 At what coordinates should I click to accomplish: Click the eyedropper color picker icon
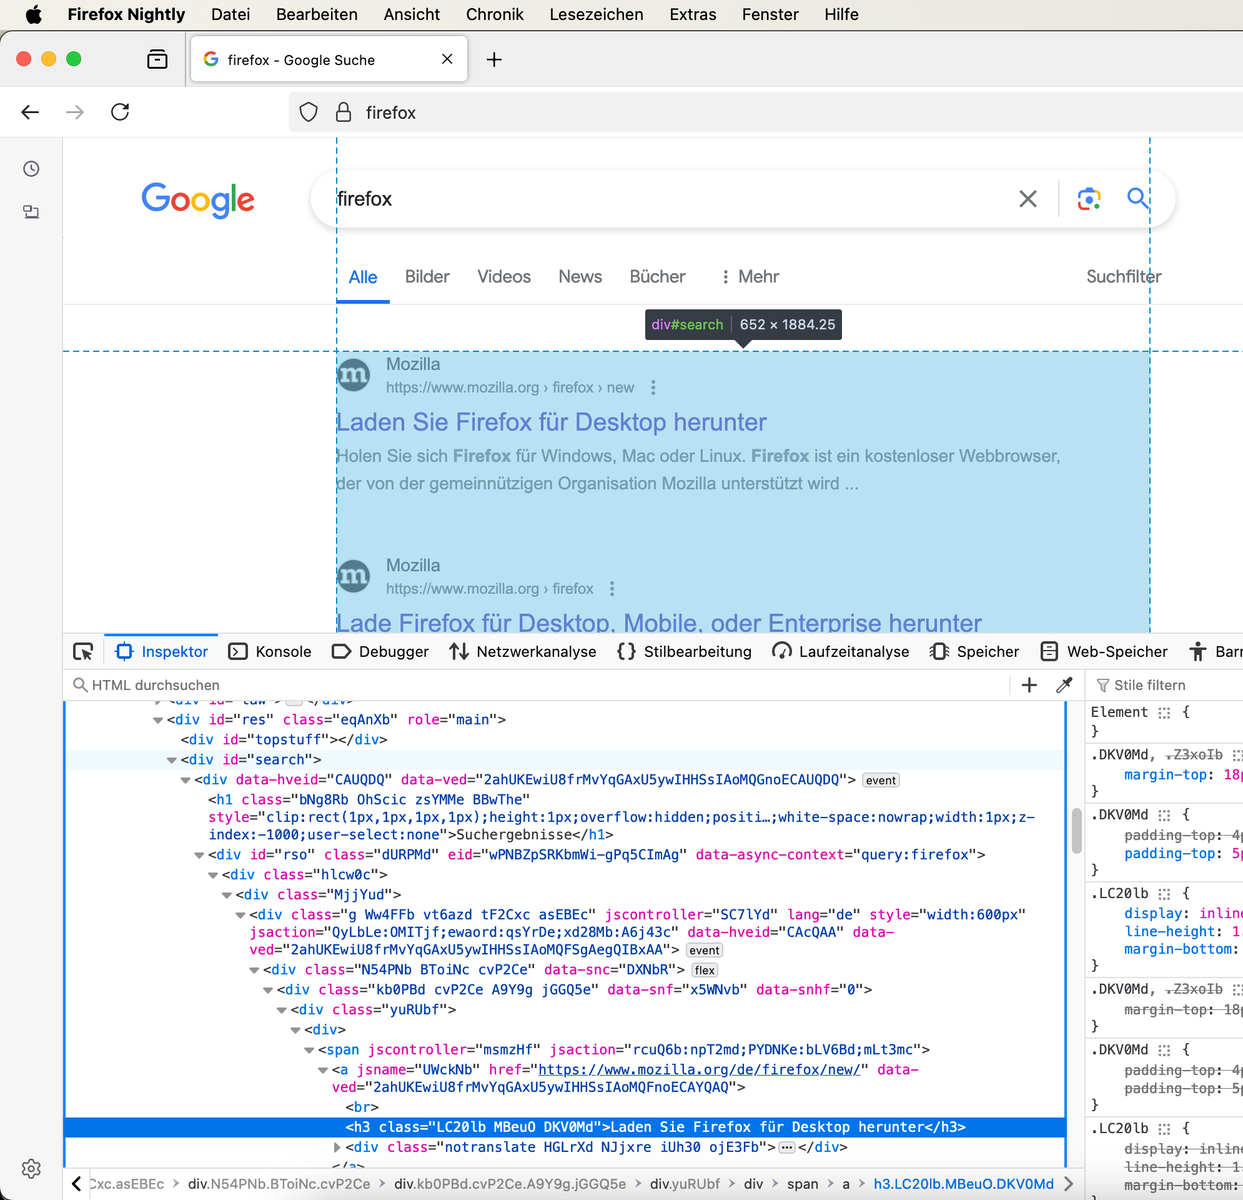(1064, 685)
